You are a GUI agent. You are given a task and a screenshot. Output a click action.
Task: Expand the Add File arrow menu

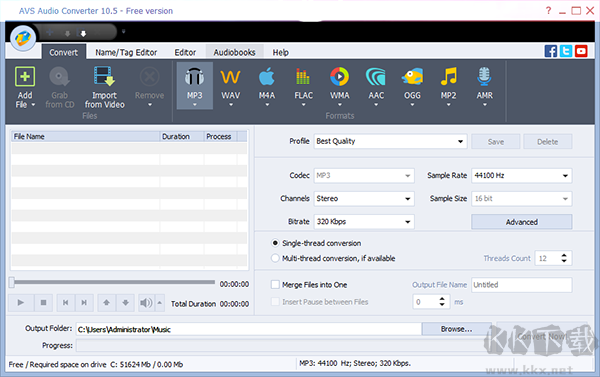pos(33,105)
